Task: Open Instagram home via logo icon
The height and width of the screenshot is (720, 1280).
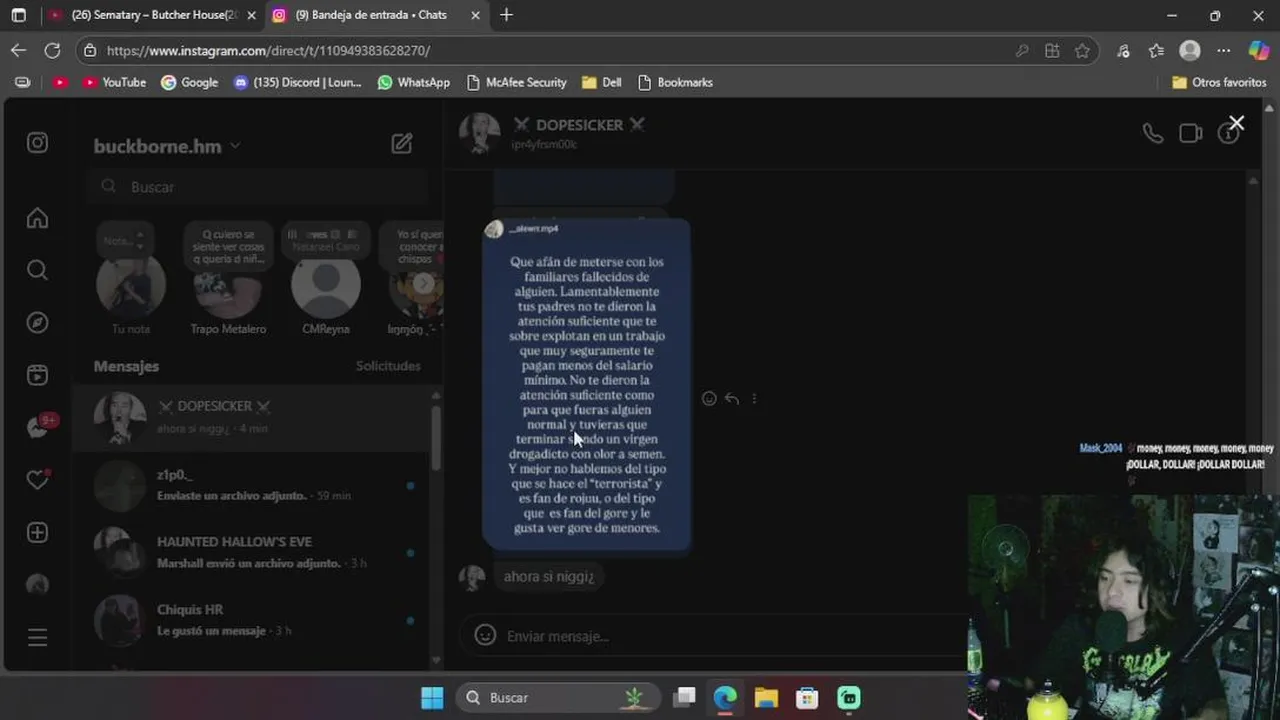Action: (x=37, y=143)
